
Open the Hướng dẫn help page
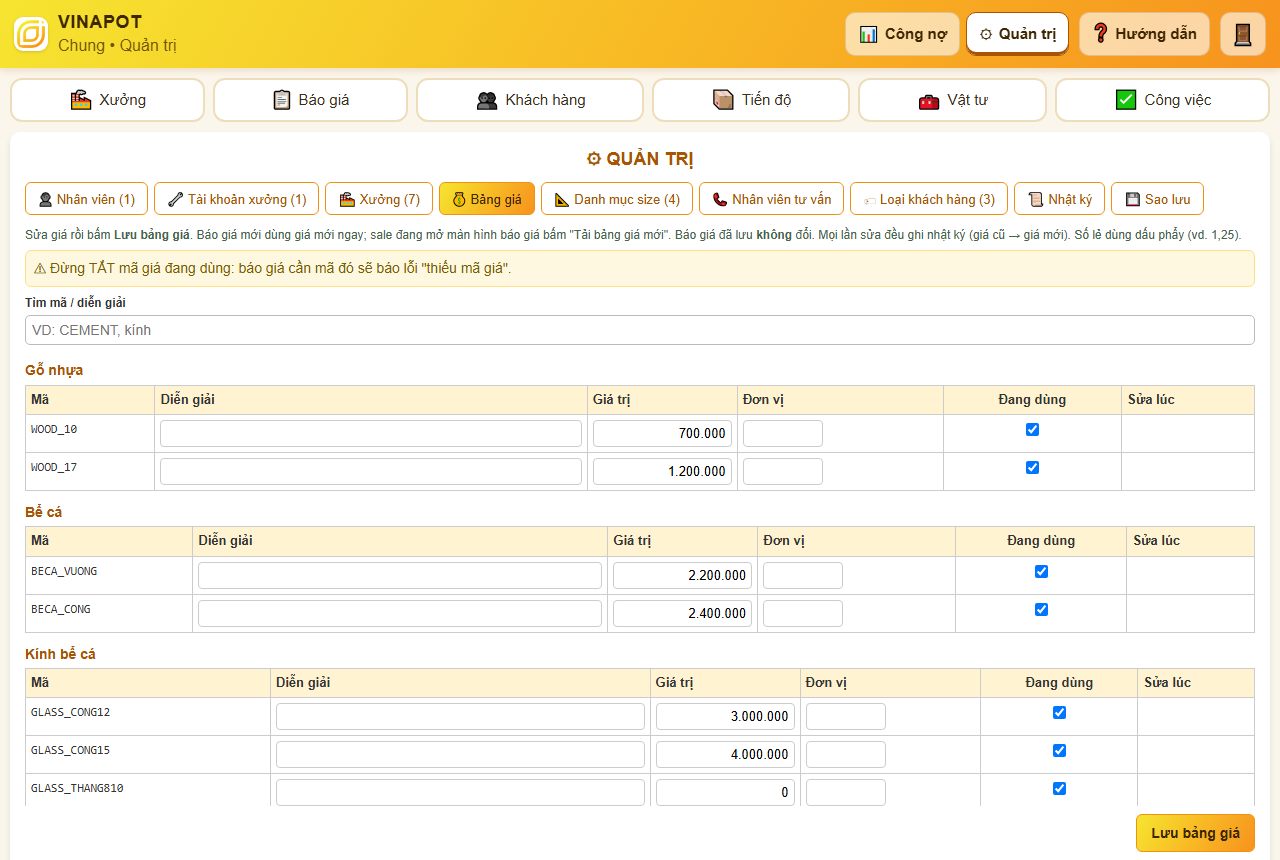point(1144,34)
